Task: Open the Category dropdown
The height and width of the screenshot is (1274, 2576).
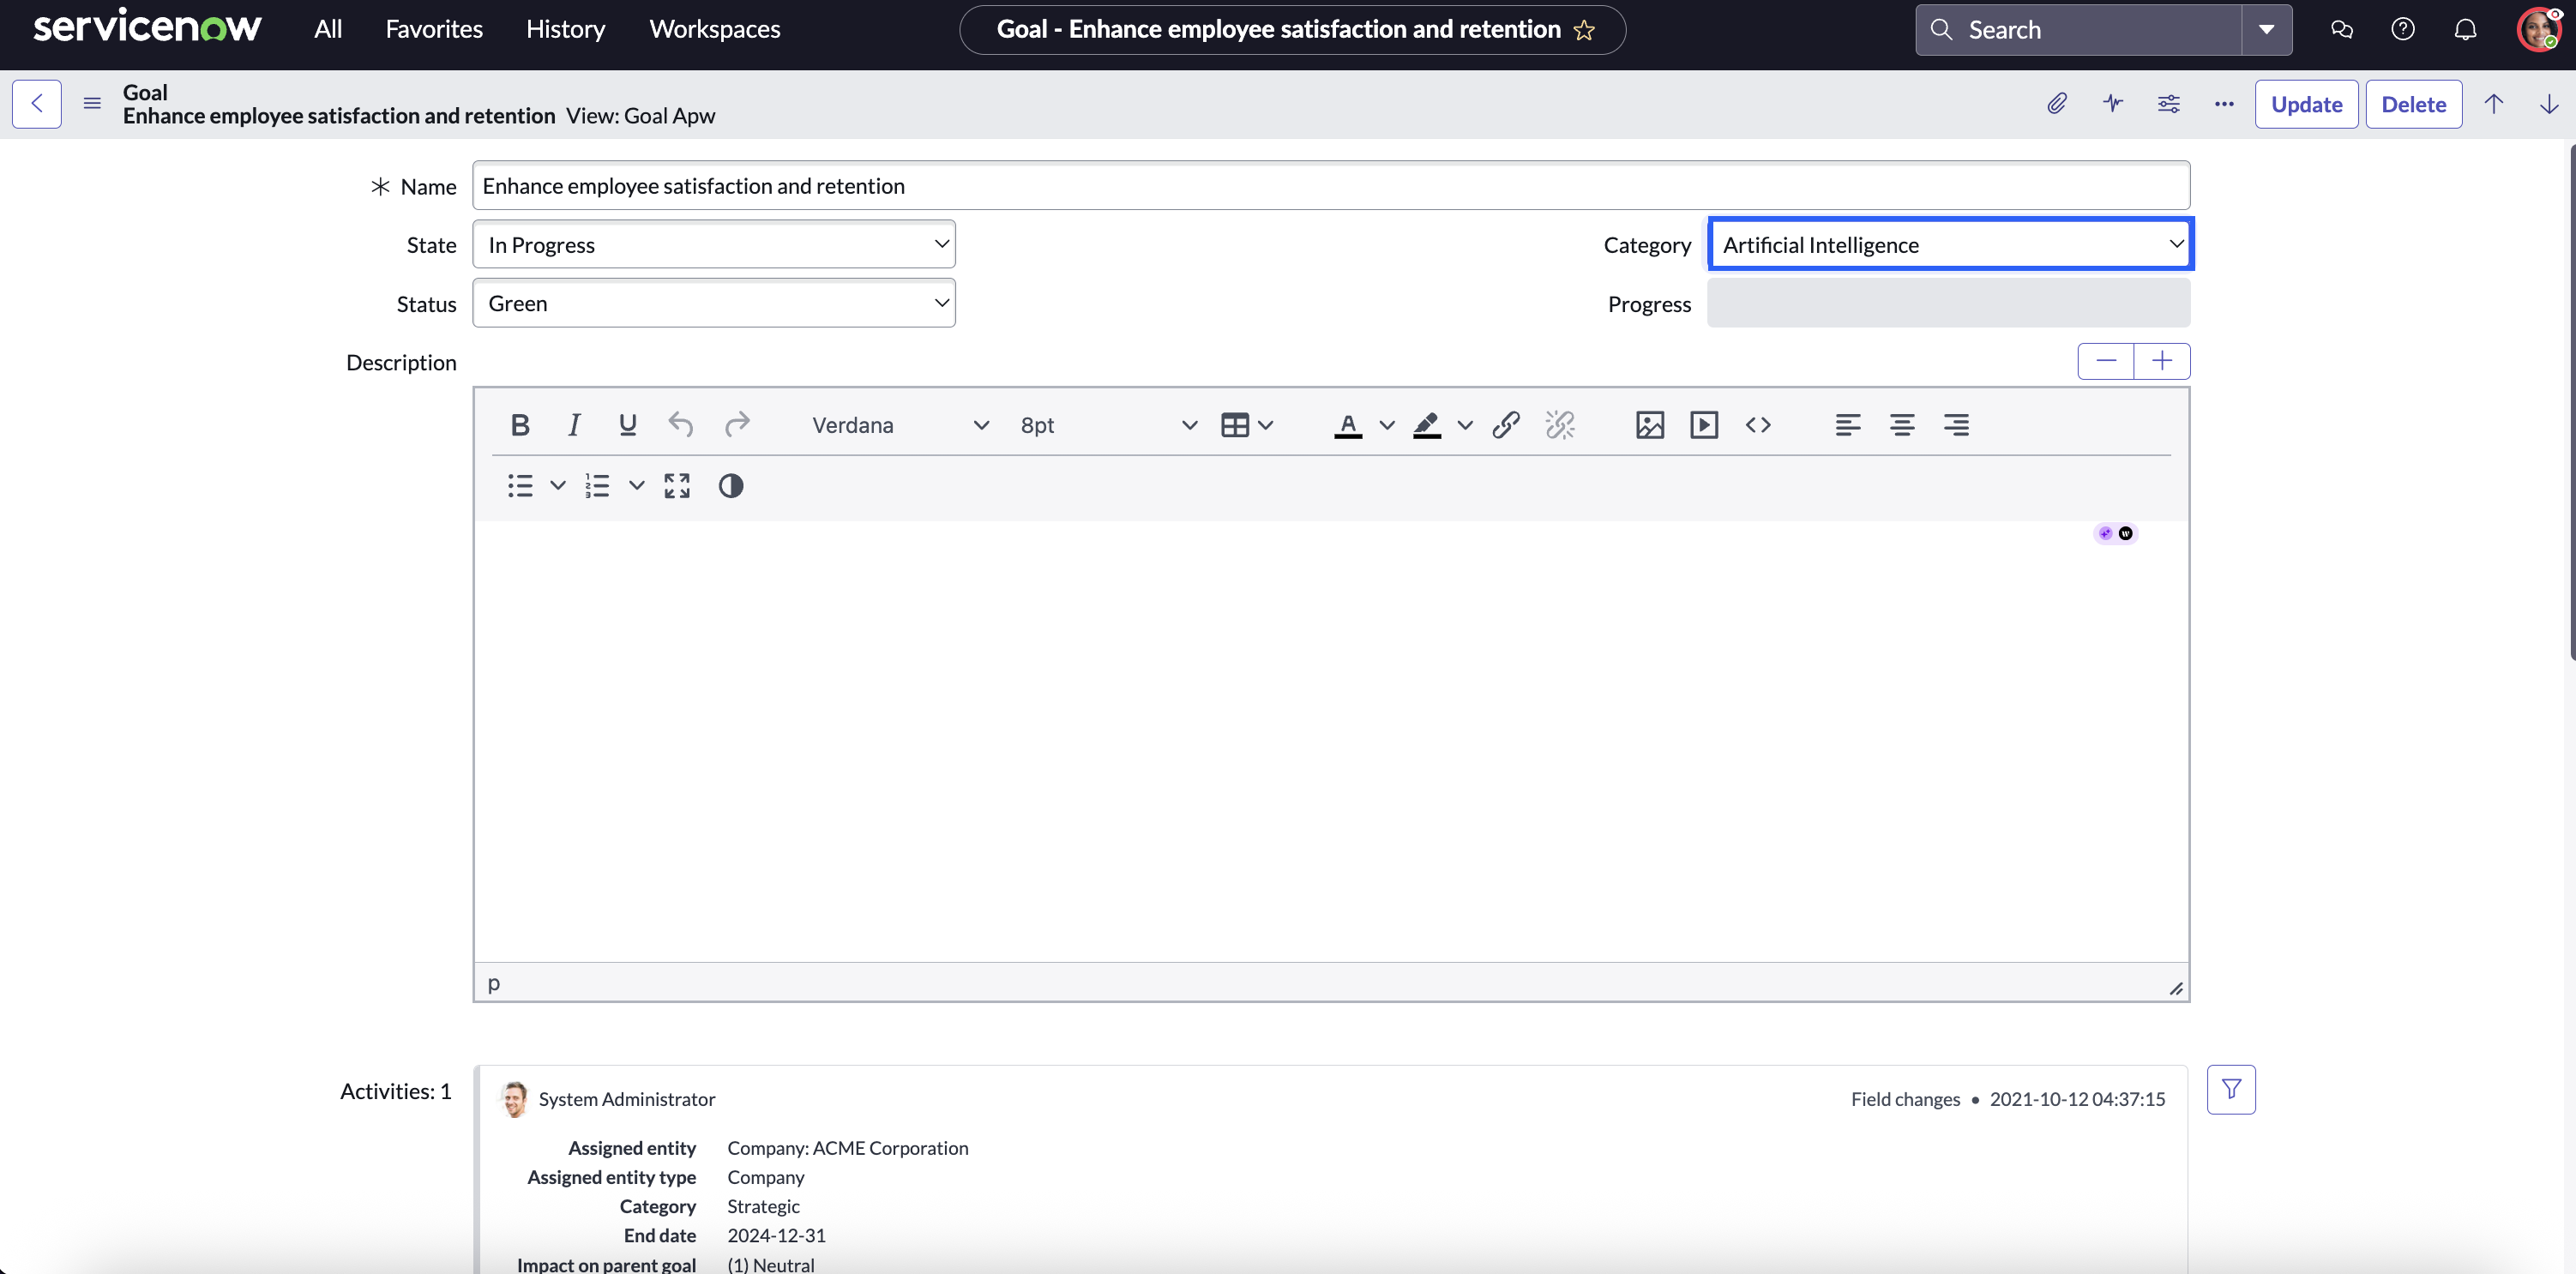Action: tap(1950, 245)
